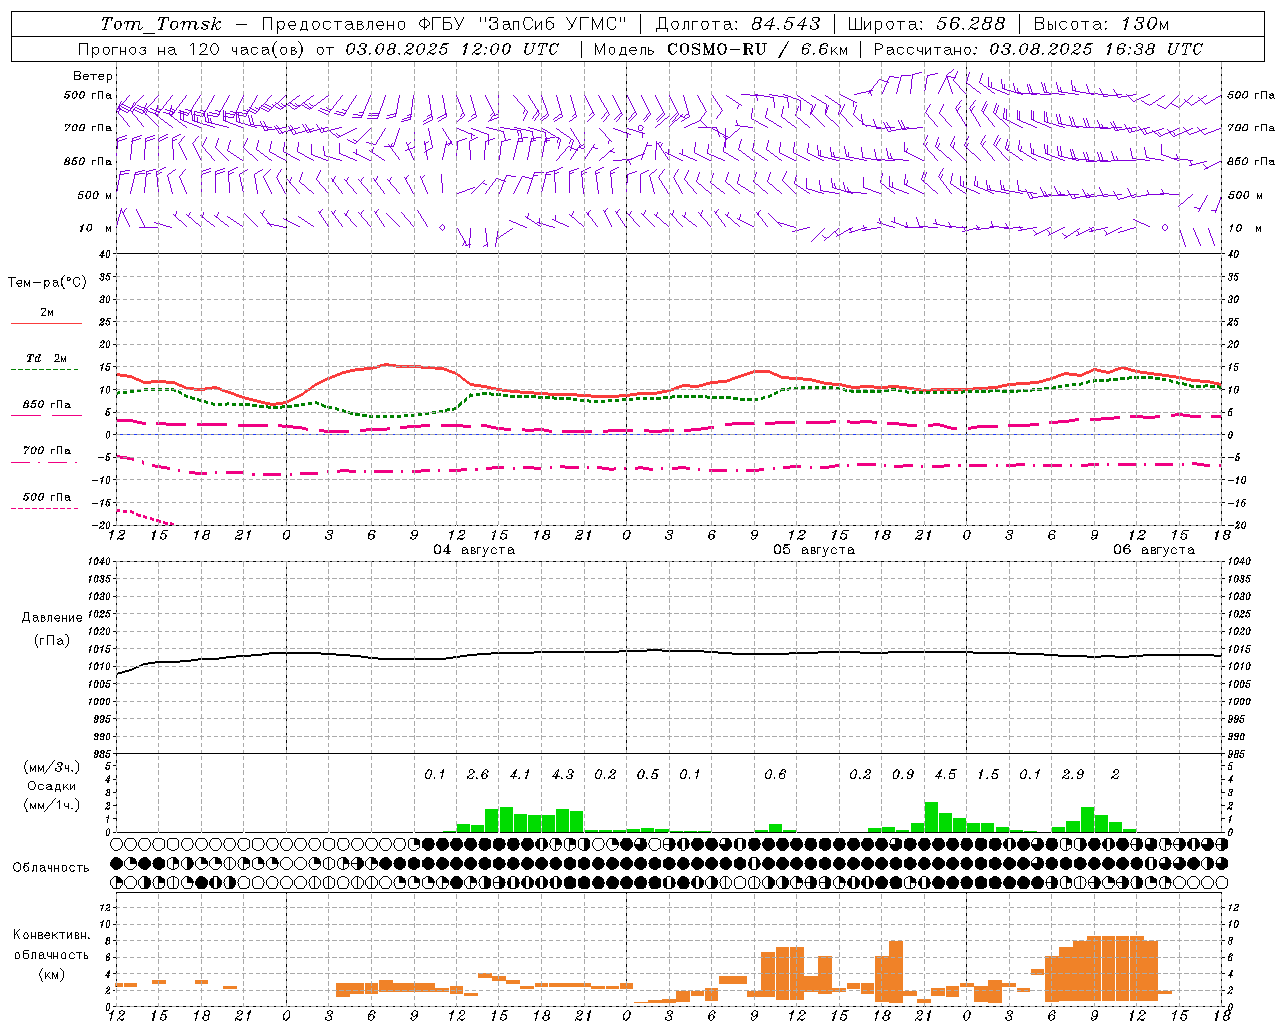The height and width of the screenshot is (1024, 1280).
Task: Click the Tom_Tomsk station title
Action: coord(161,24)
